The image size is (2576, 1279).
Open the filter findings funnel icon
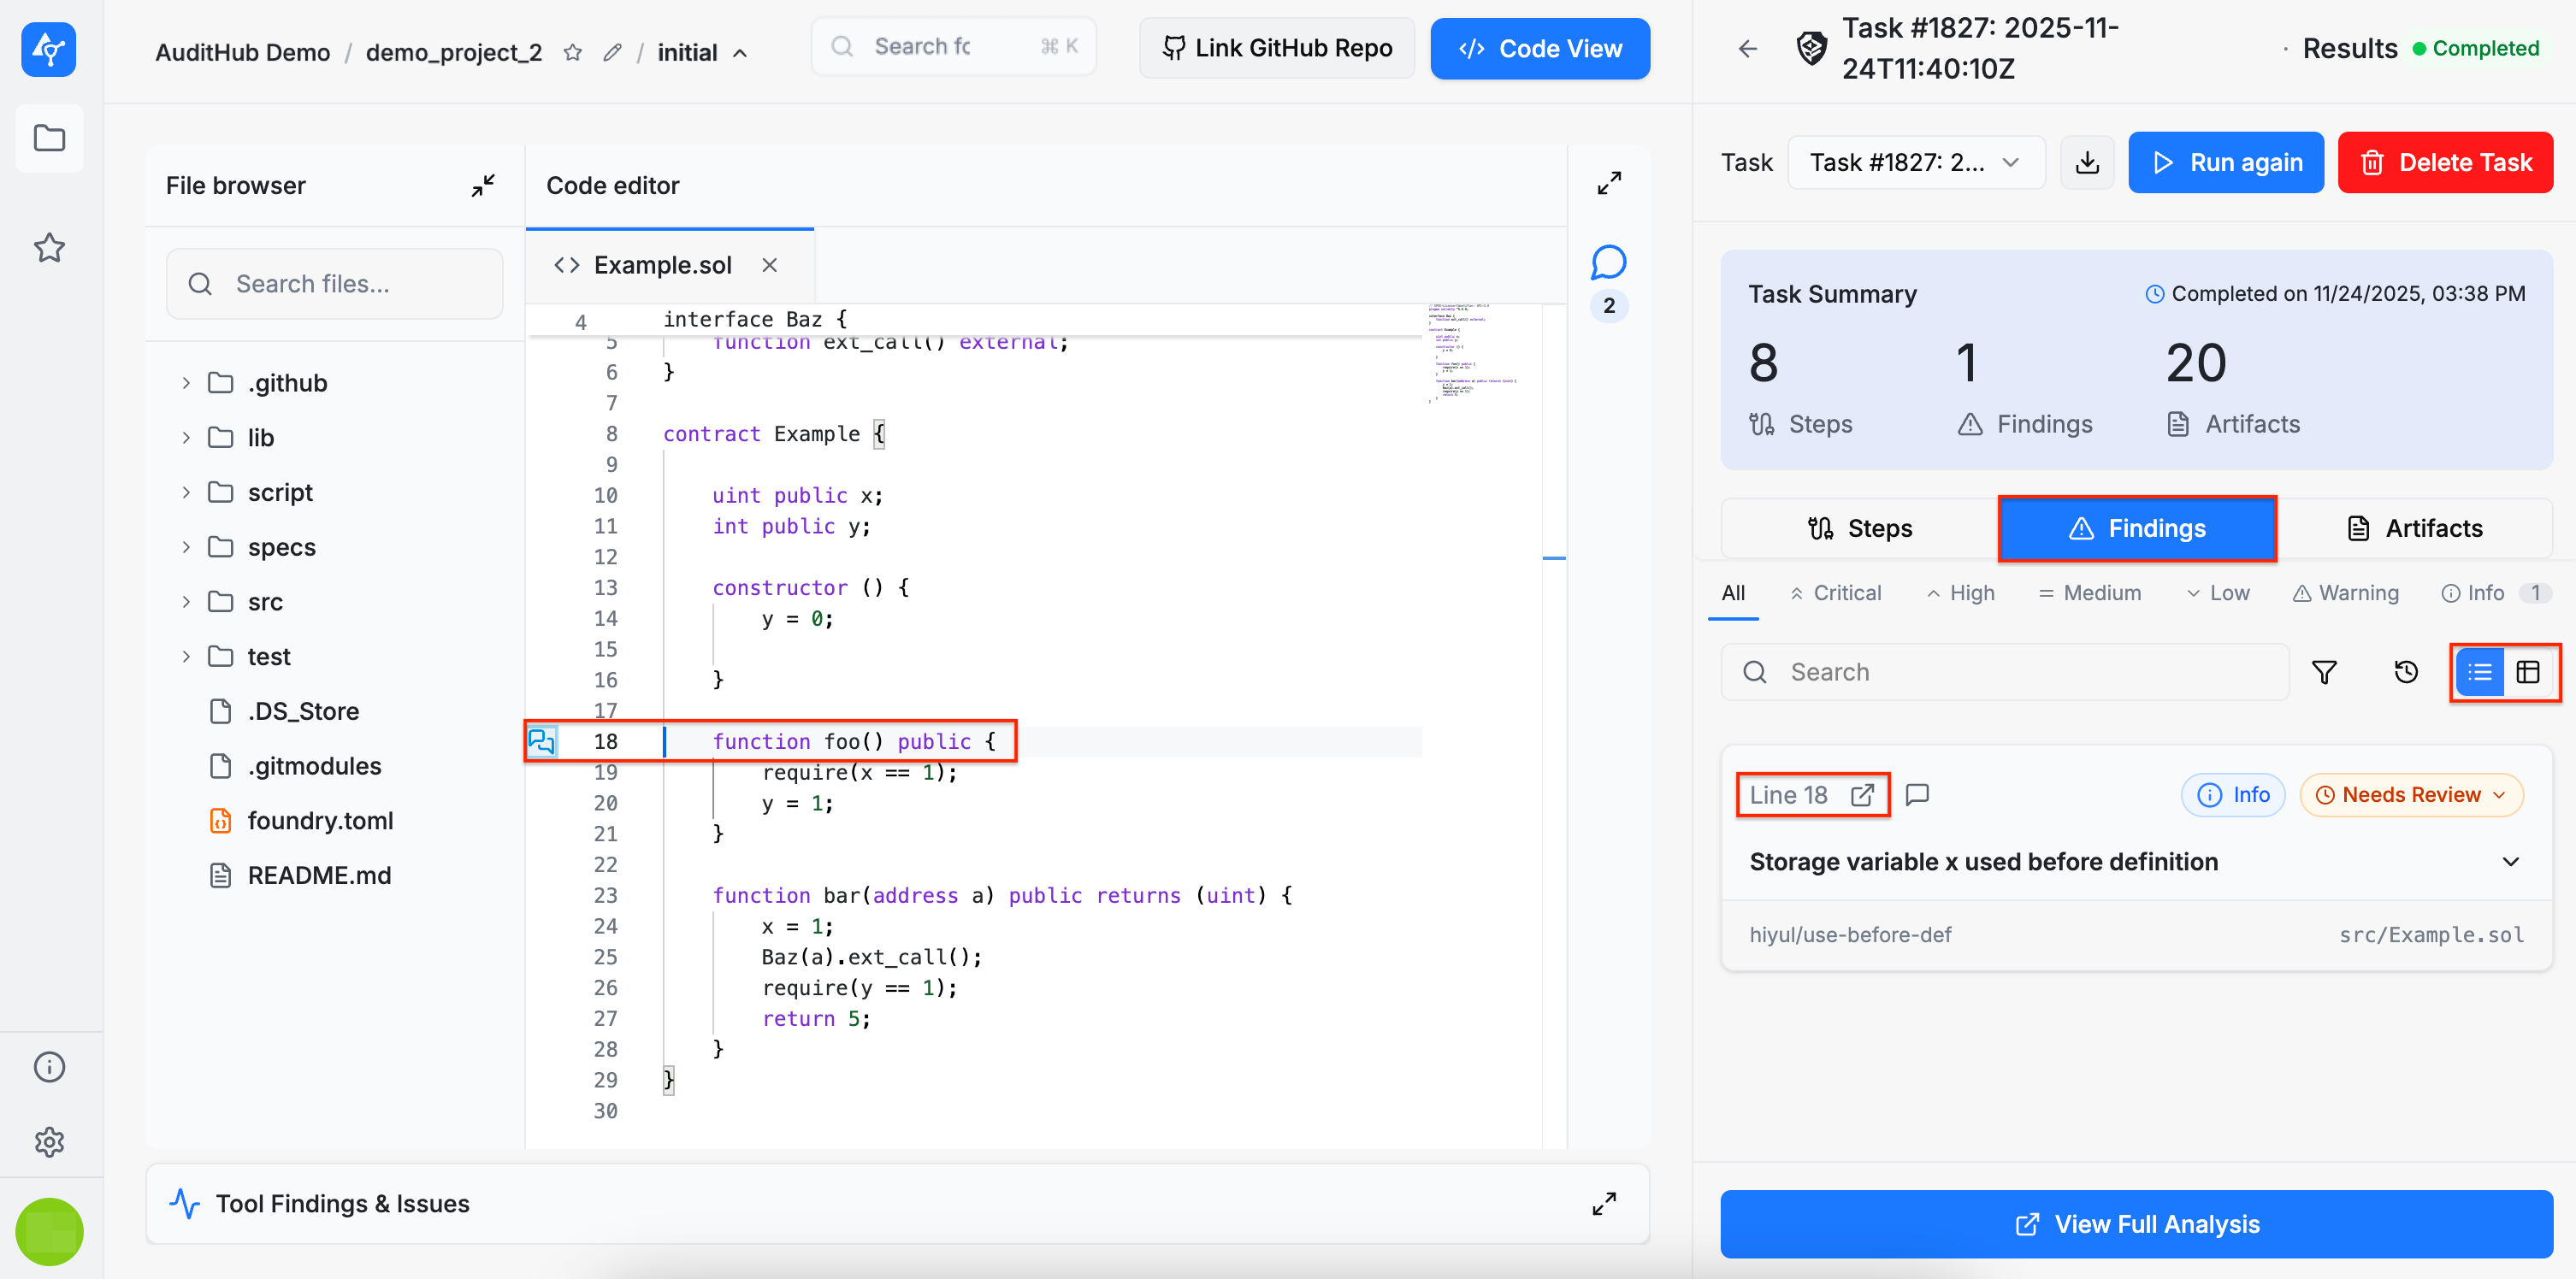tap(2324, 672)
